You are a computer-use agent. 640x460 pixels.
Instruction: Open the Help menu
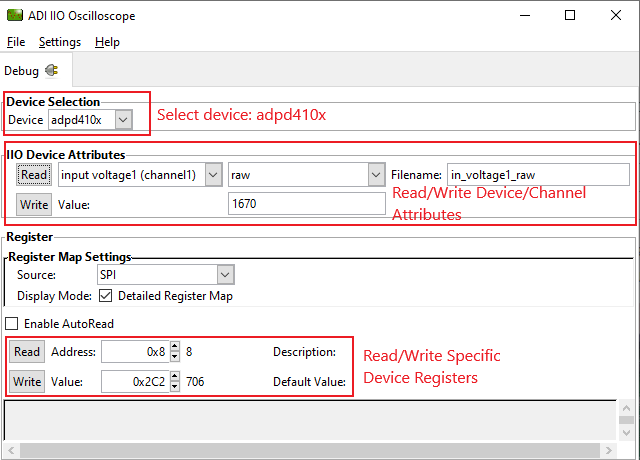pos(107,42)
